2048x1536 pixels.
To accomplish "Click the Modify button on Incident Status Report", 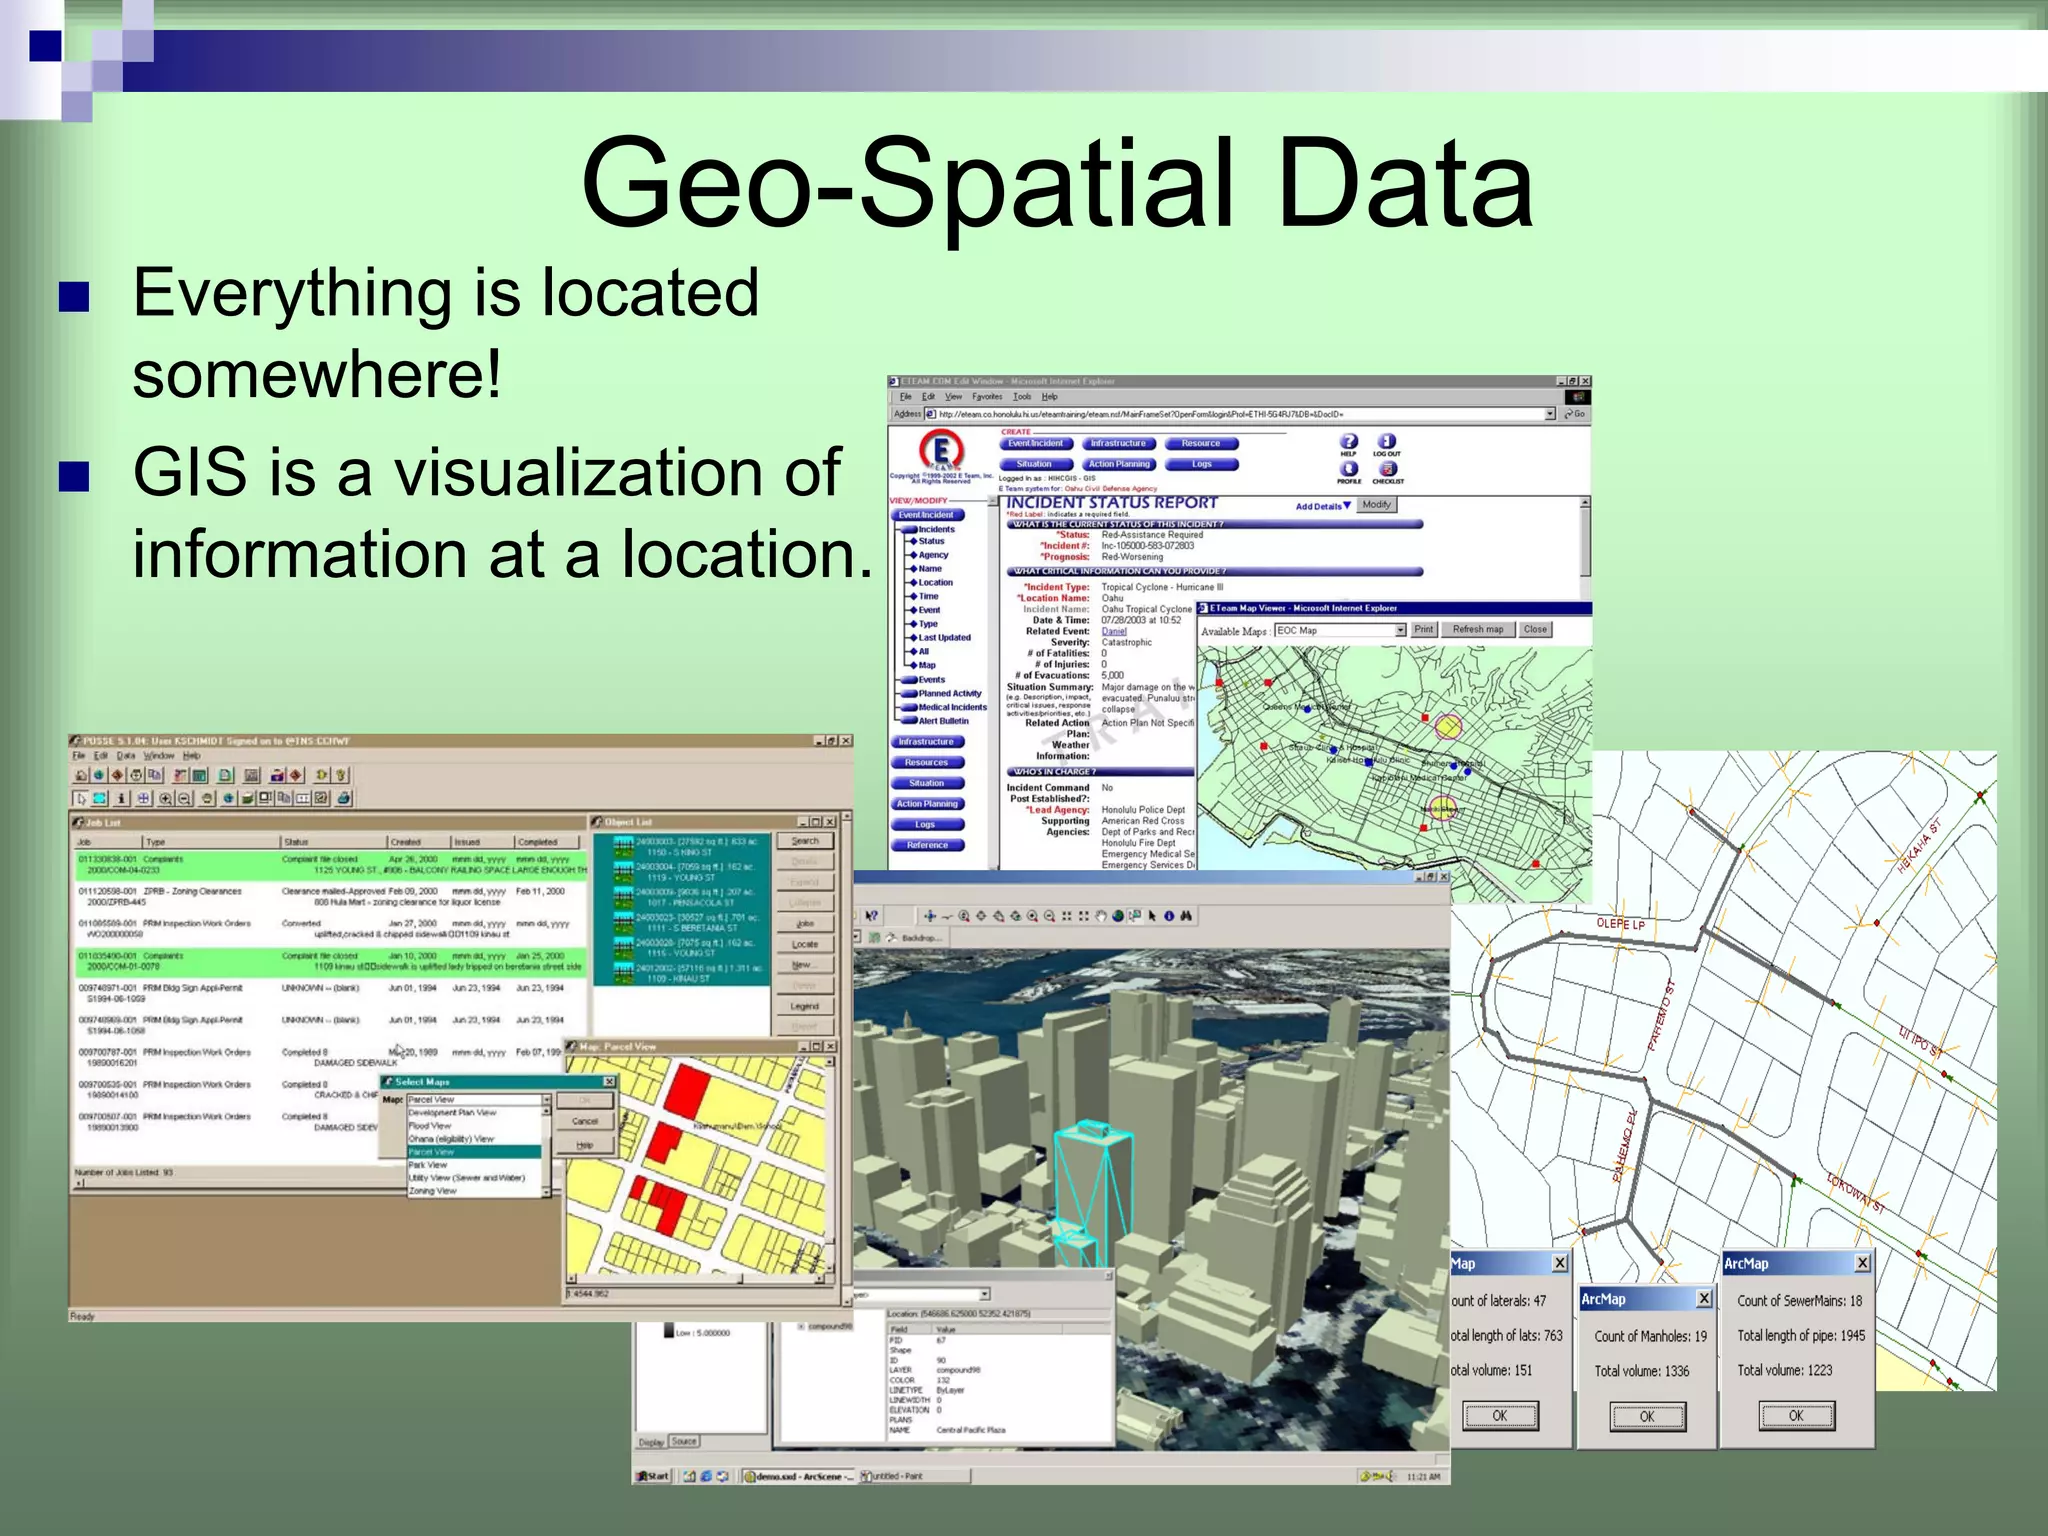I will (x=1377, y=505).
